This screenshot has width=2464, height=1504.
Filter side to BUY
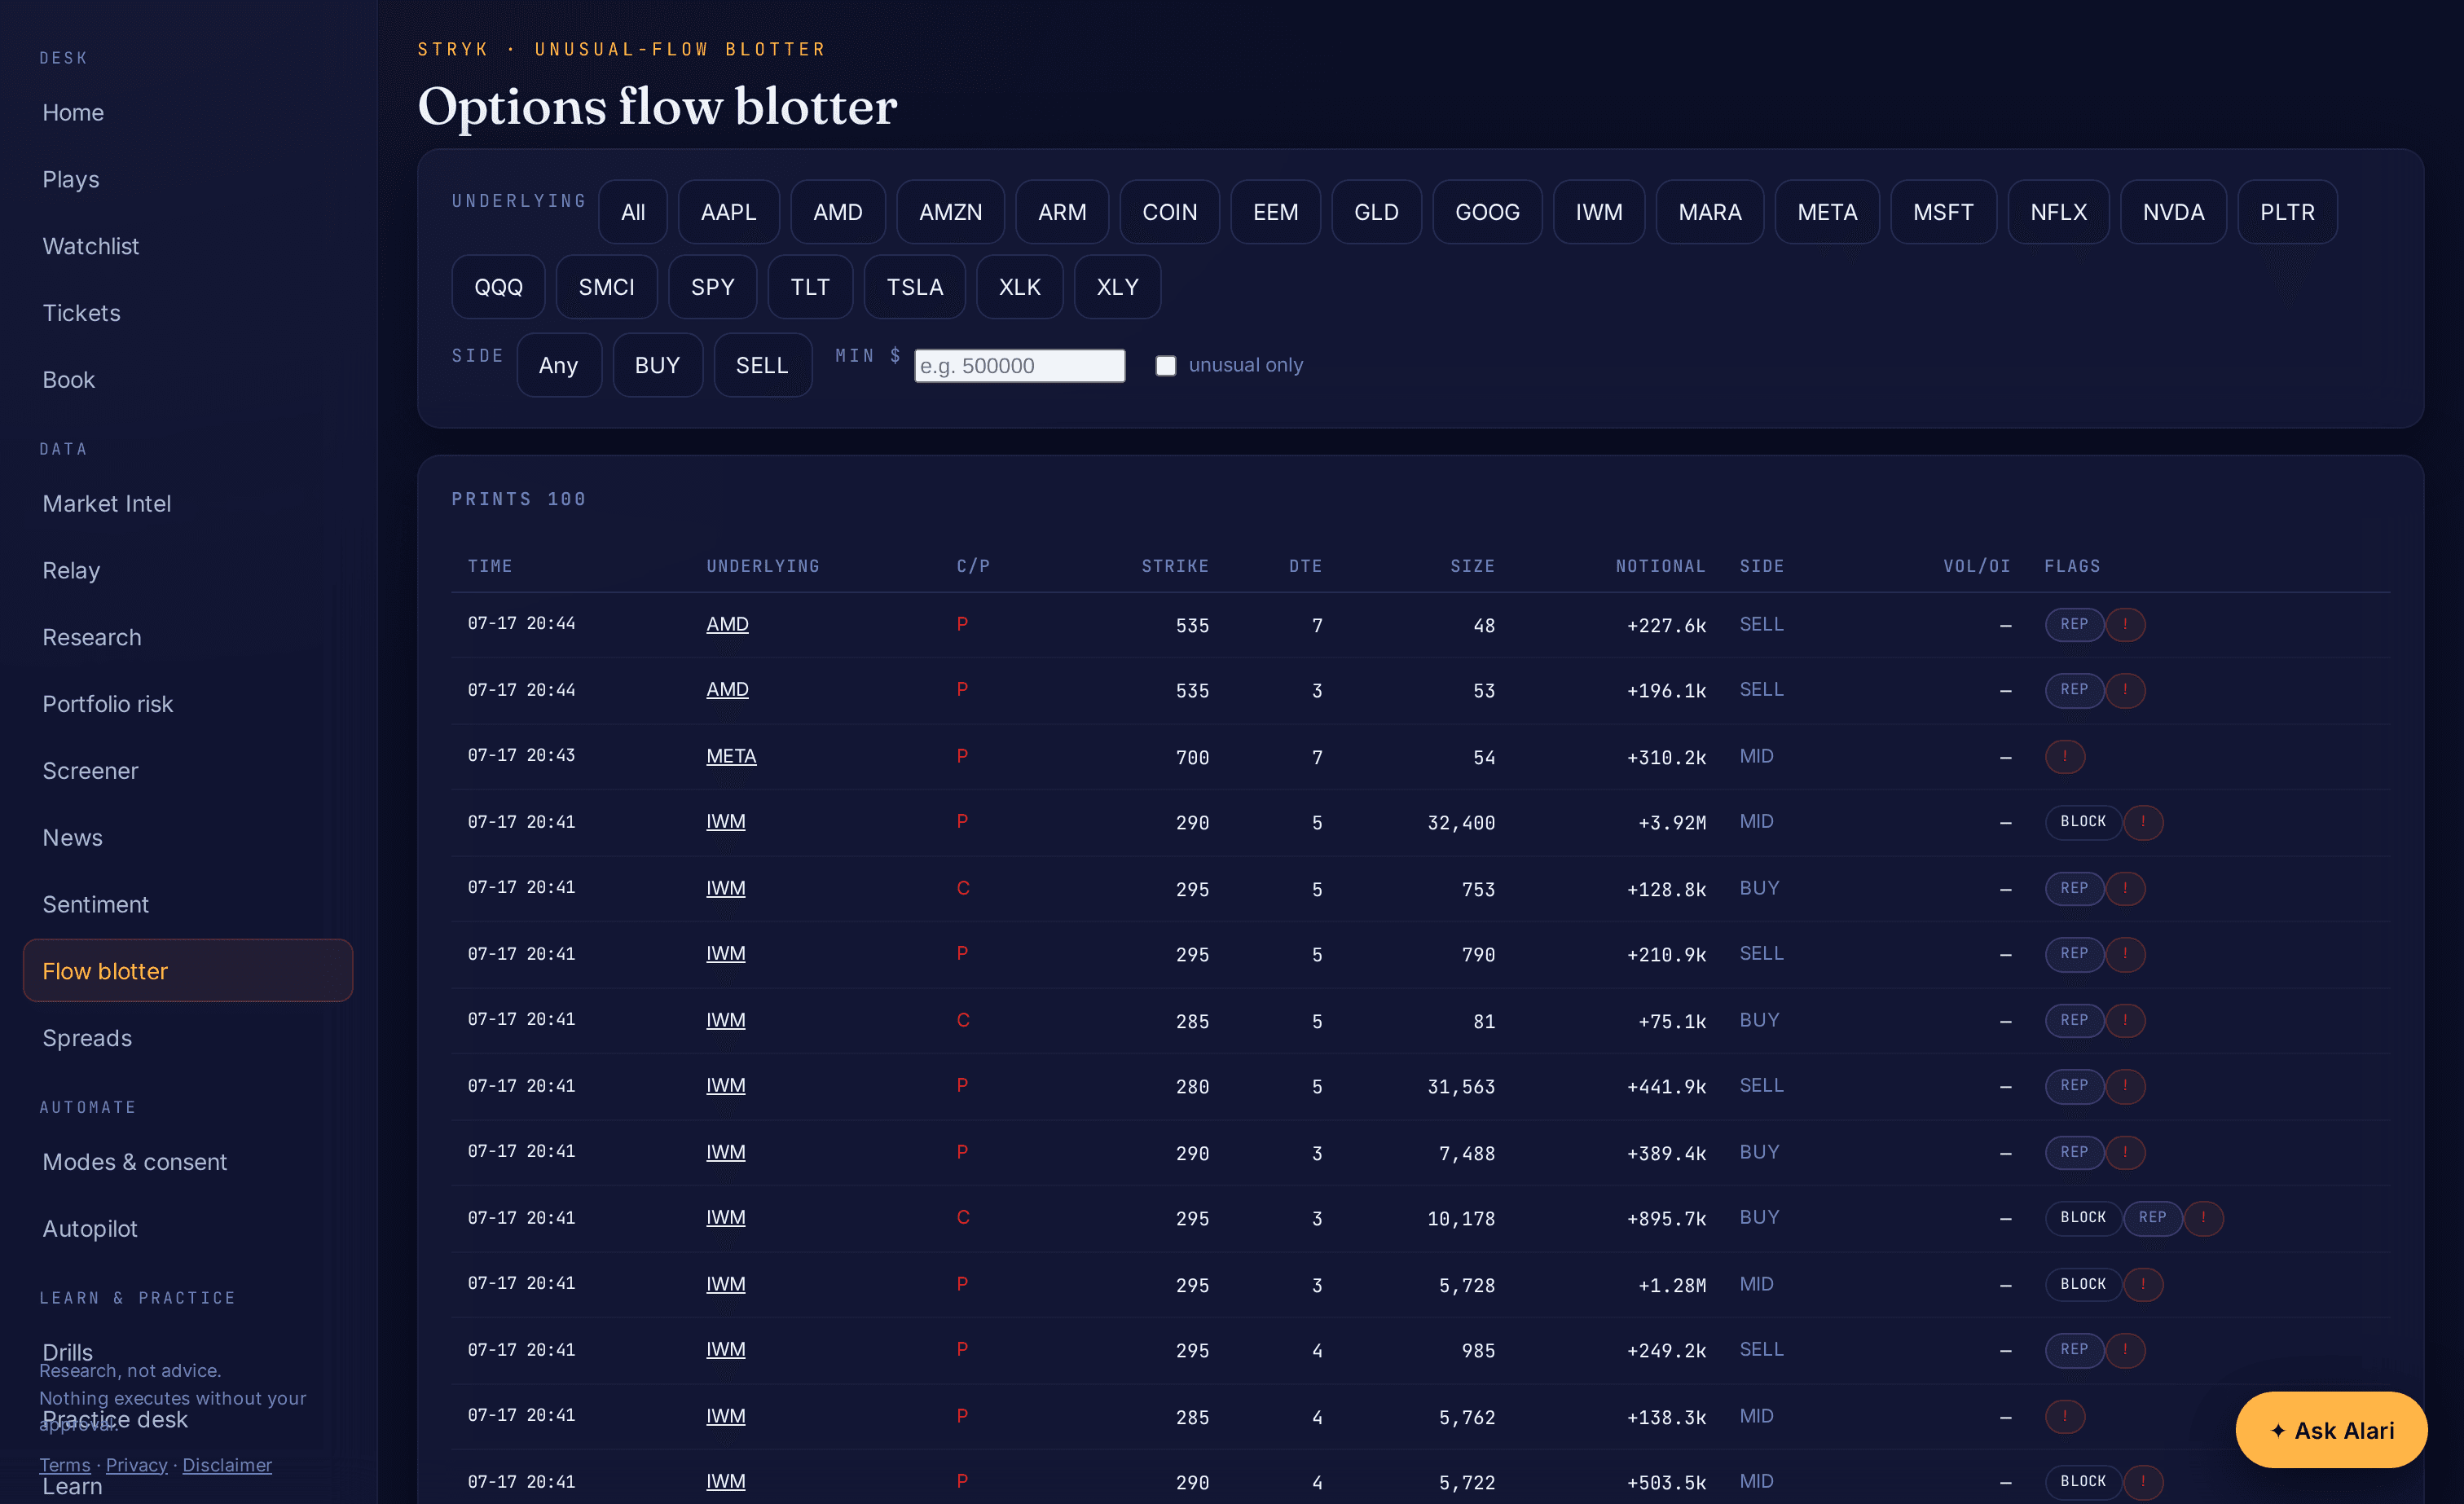pos(657,365)
